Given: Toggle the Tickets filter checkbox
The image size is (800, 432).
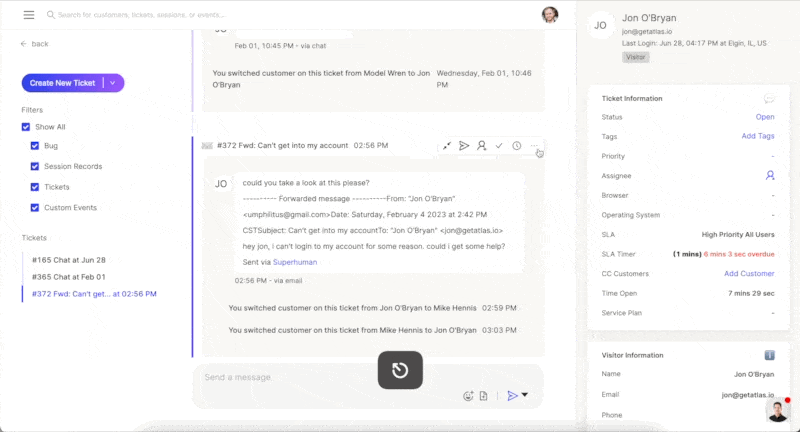Looking at the screenshot, I should pos(35,187).
